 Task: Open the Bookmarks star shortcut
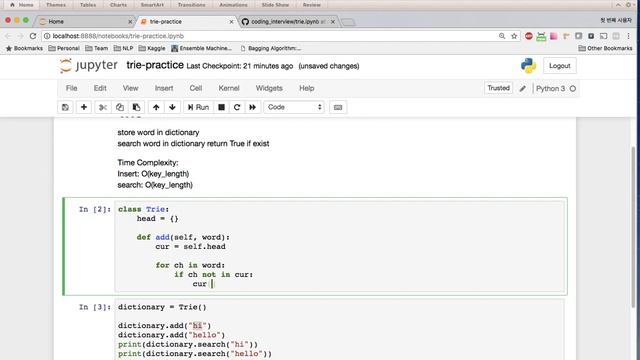(x=24, y=48)
